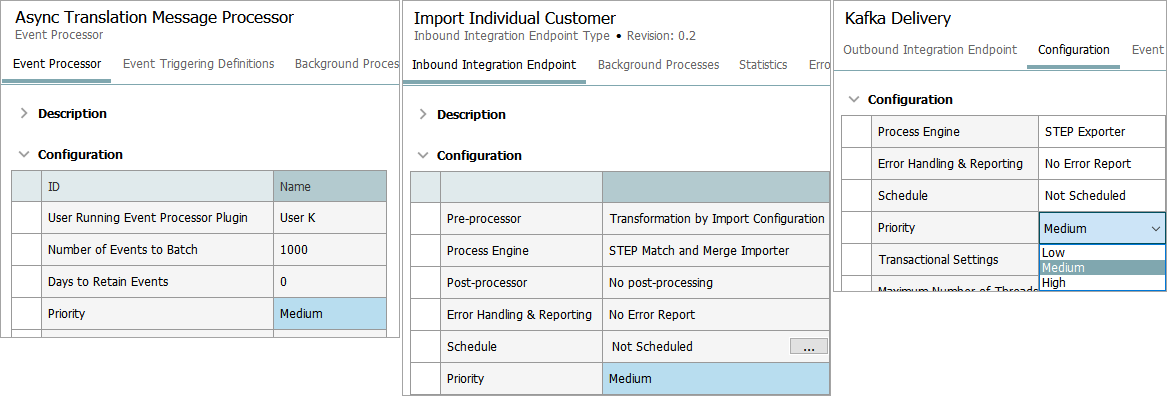Click Post-processor row label
This screenshot has width=1167, height=396.
tap(487, 283)
